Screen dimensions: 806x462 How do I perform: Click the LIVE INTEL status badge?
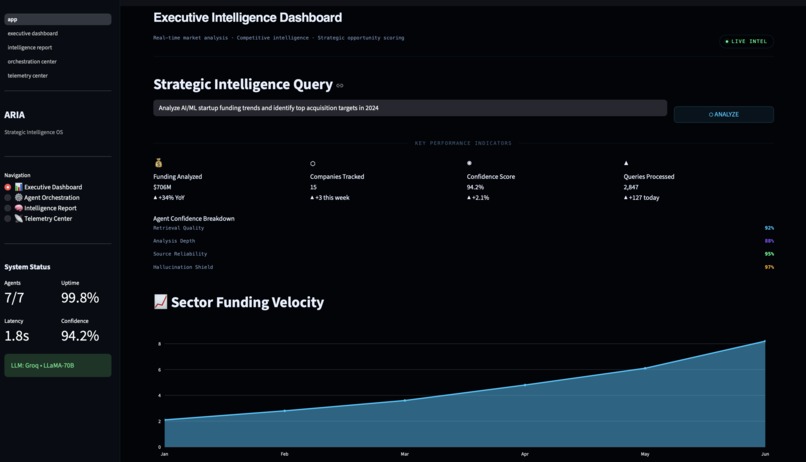click(746, 41)
